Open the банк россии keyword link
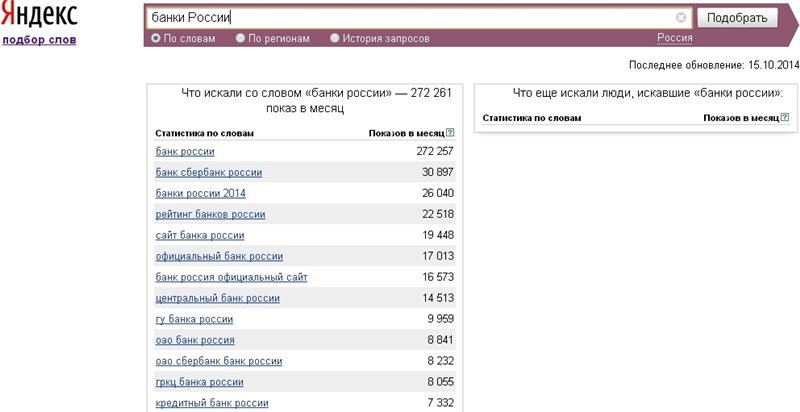800x412 pixels. [x=185, y=151]
